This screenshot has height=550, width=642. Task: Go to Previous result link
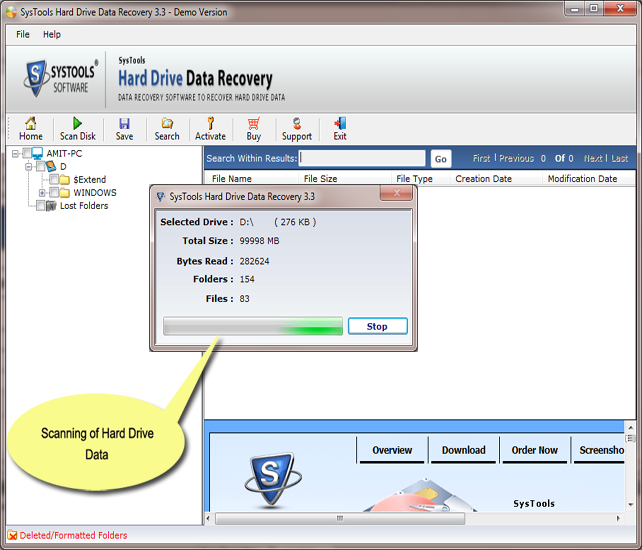(516, 158)
